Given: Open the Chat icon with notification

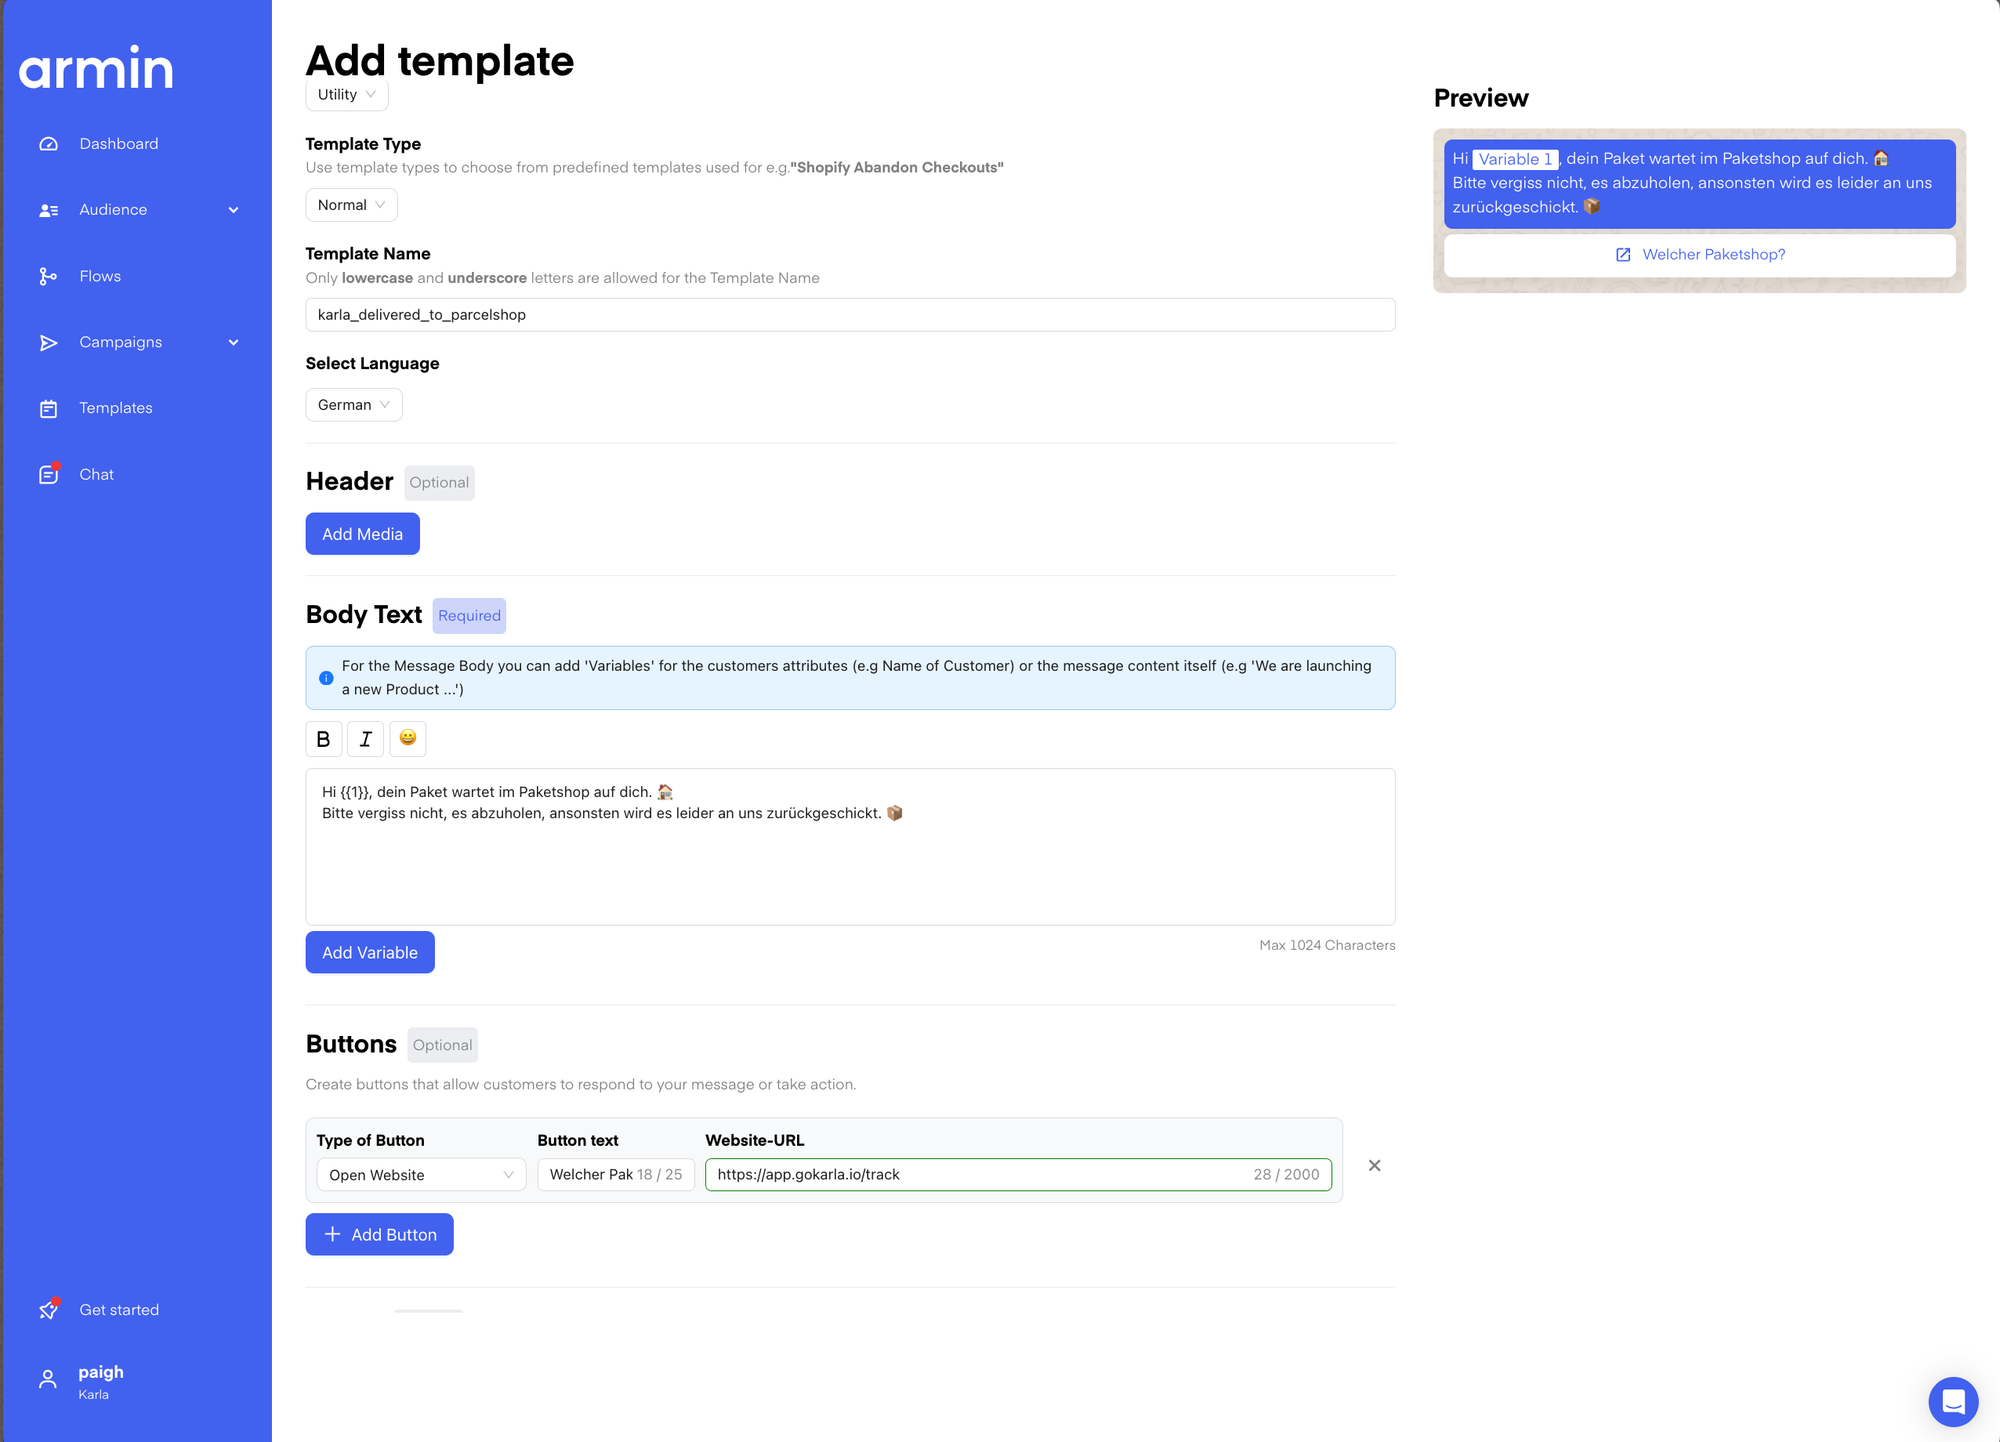Looking at the screenshot, I should coord(48,475).
